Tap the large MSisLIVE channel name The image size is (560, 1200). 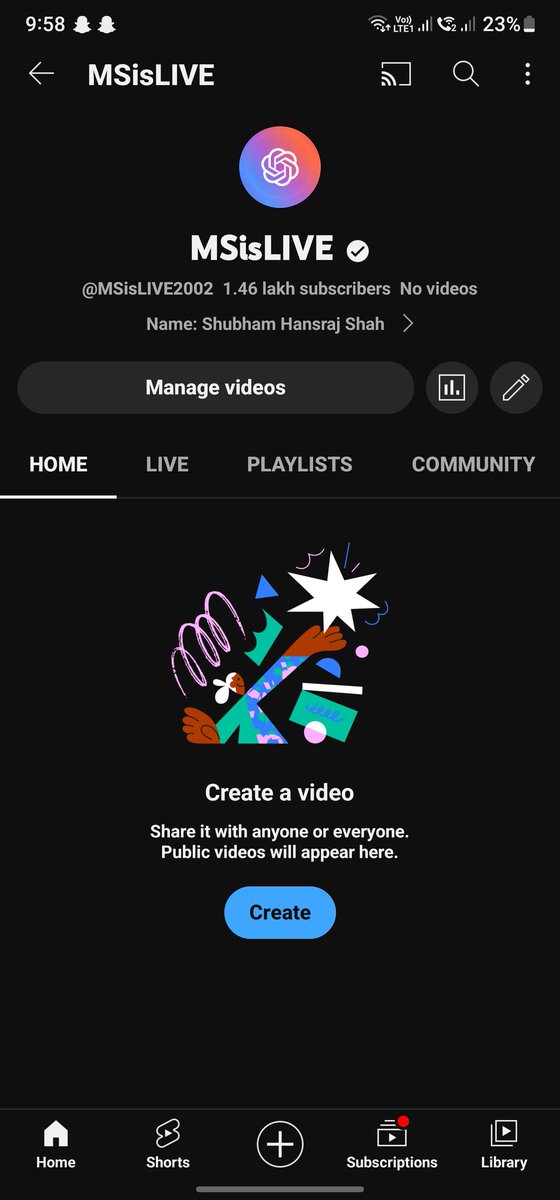point(263,249)
